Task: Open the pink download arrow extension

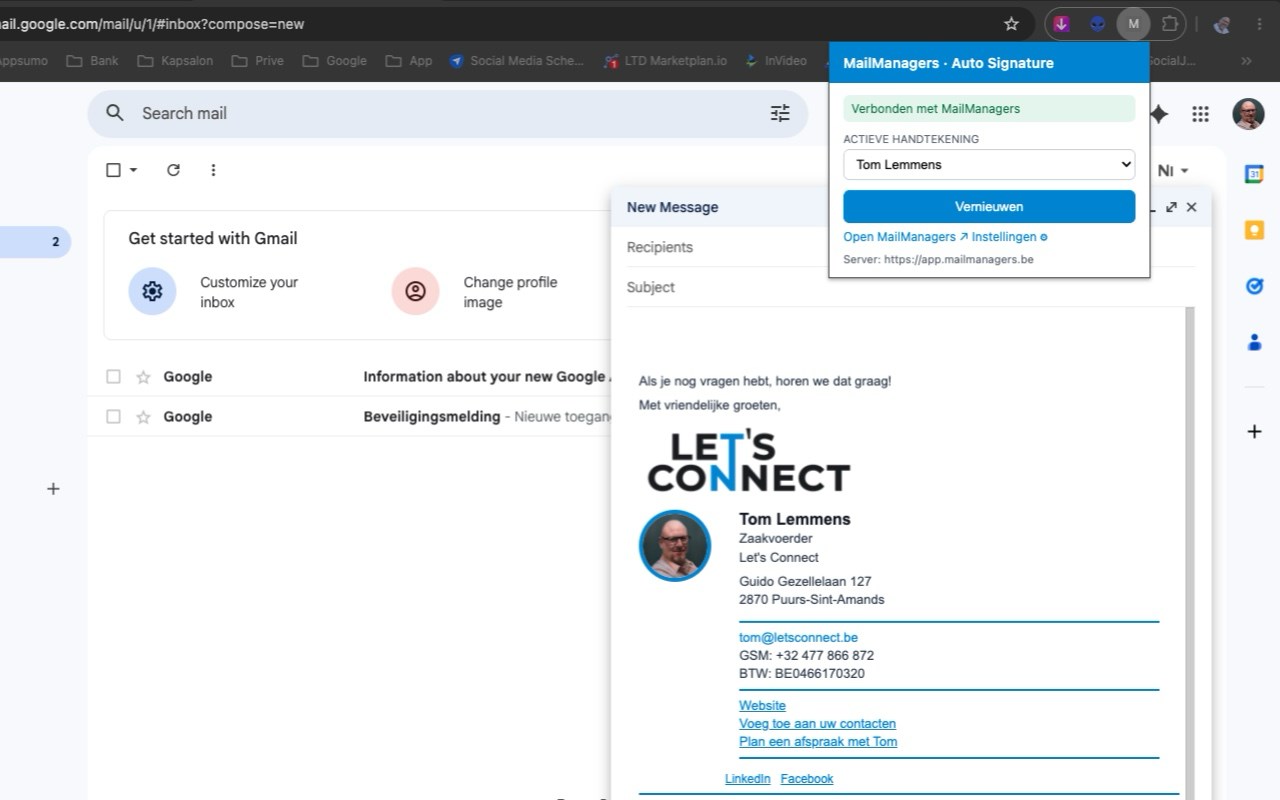Action: click(x=1062, y=24)
